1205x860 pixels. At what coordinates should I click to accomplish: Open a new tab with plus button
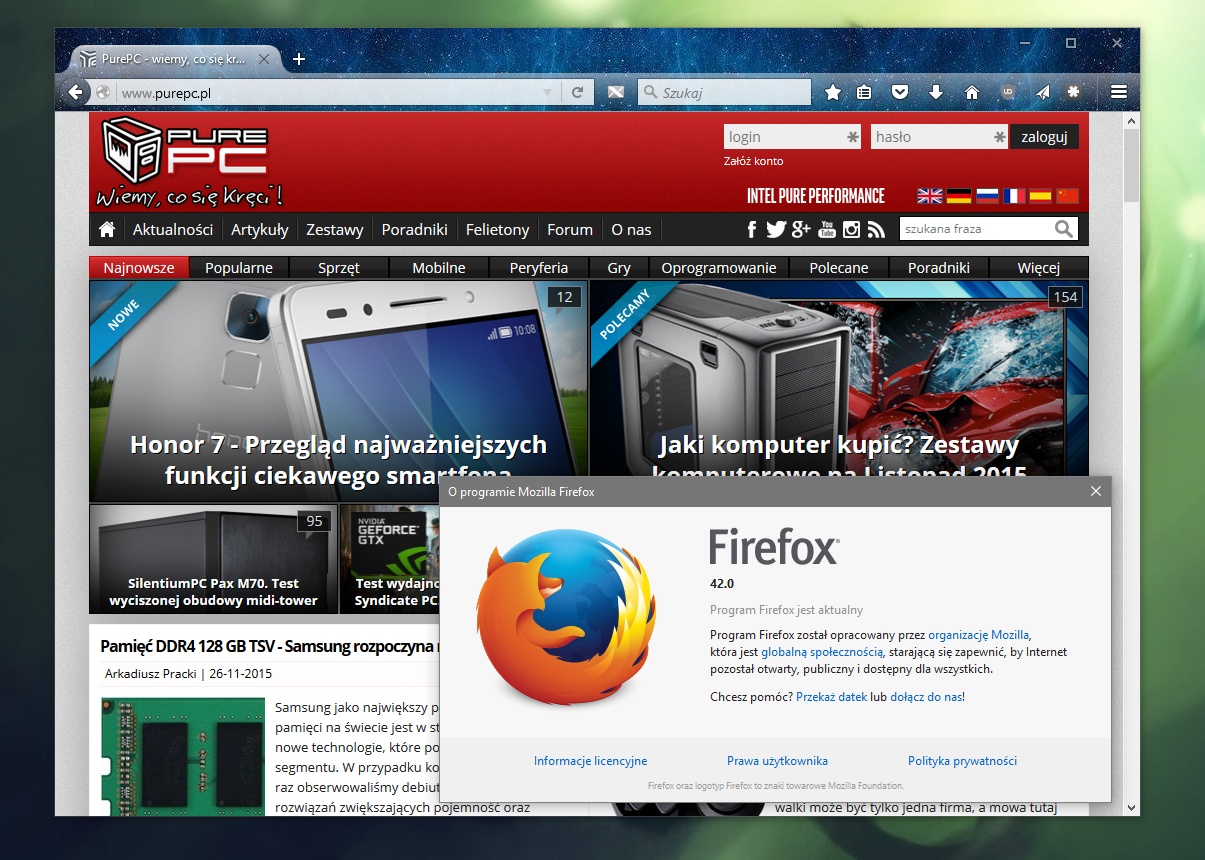click(x=298, y=59)
